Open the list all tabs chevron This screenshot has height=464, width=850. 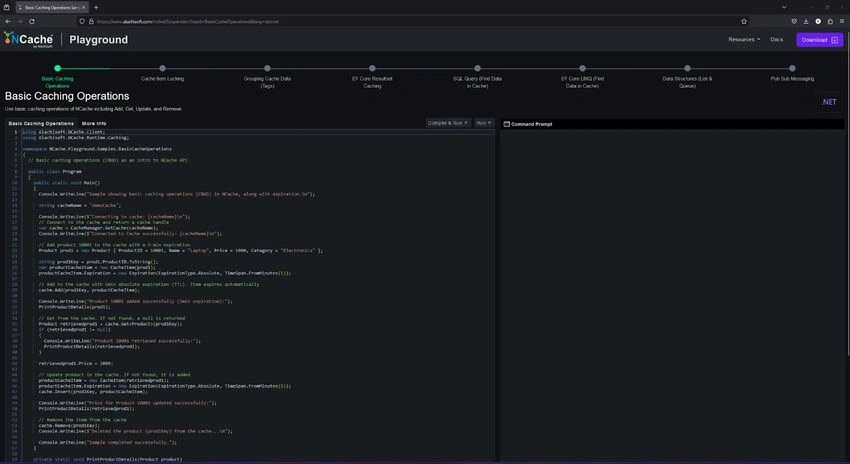coord(784,8)
